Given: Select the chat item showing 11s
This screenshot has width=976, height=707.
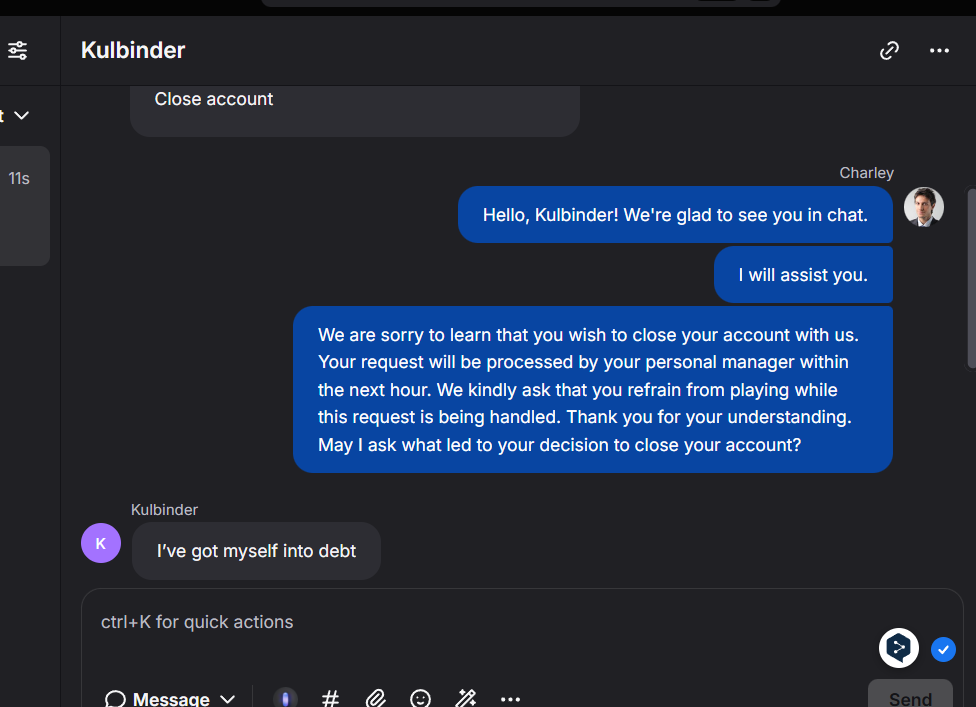Looking at the screenshot, I should click(24, 205).
